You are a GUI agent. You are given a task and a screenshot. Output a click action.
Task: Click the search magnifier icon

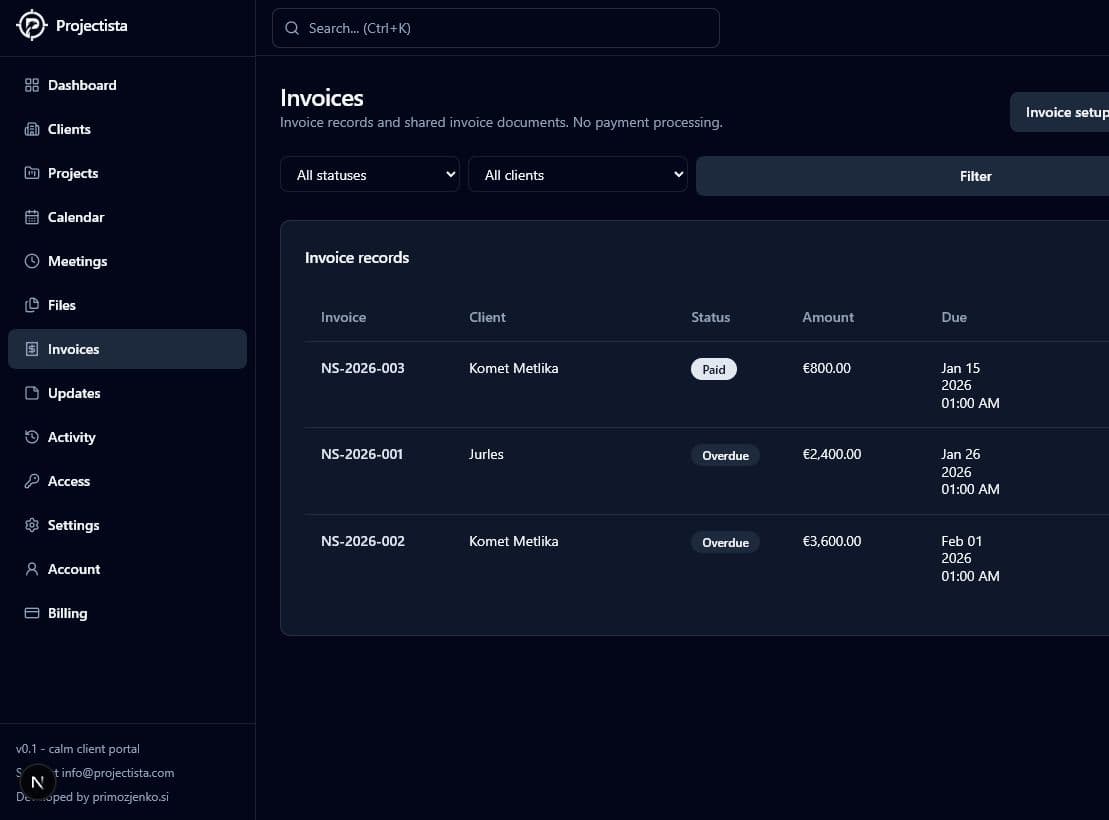[x=291, y=28]
